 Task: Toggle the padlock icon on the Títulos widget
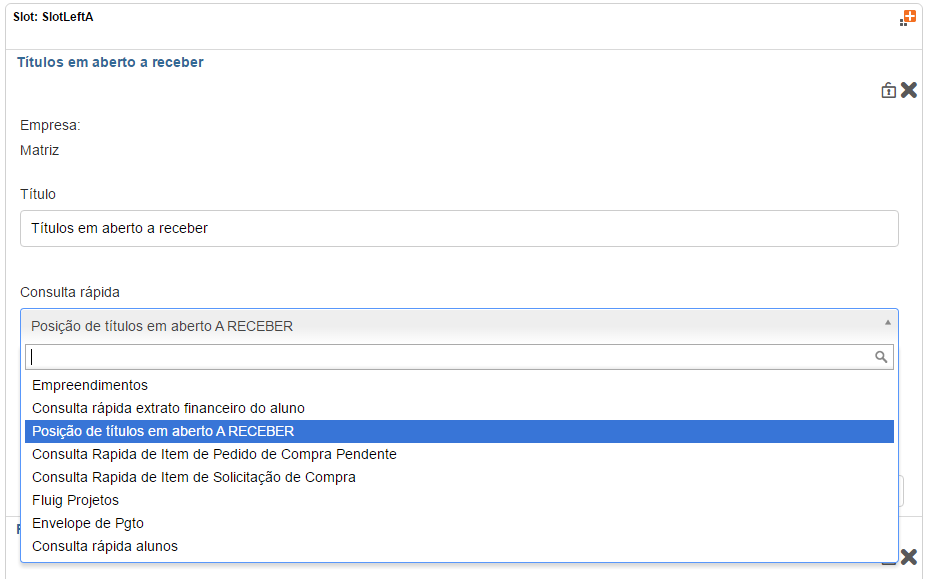click(888, 90)
